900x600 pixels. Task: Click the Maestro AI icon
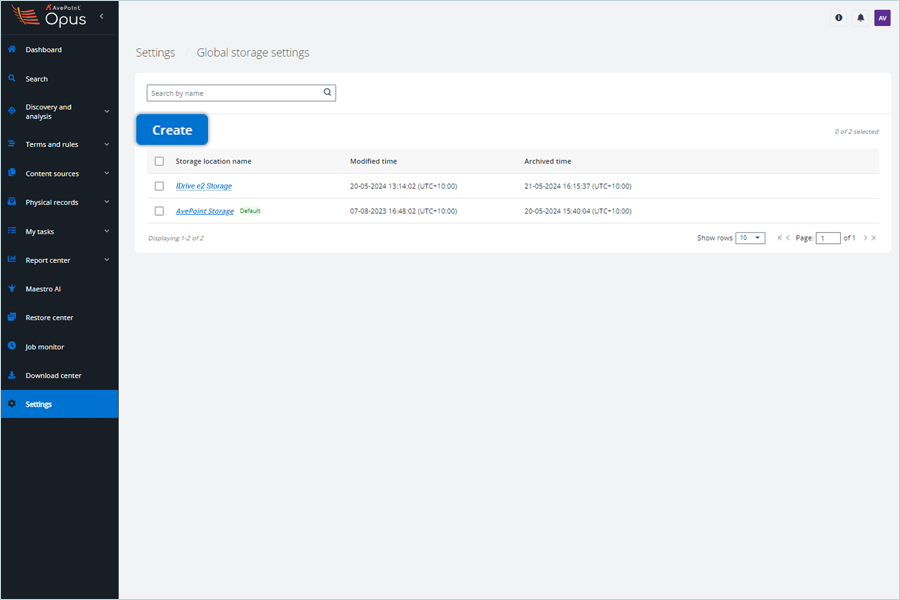[x=11, y=288]
